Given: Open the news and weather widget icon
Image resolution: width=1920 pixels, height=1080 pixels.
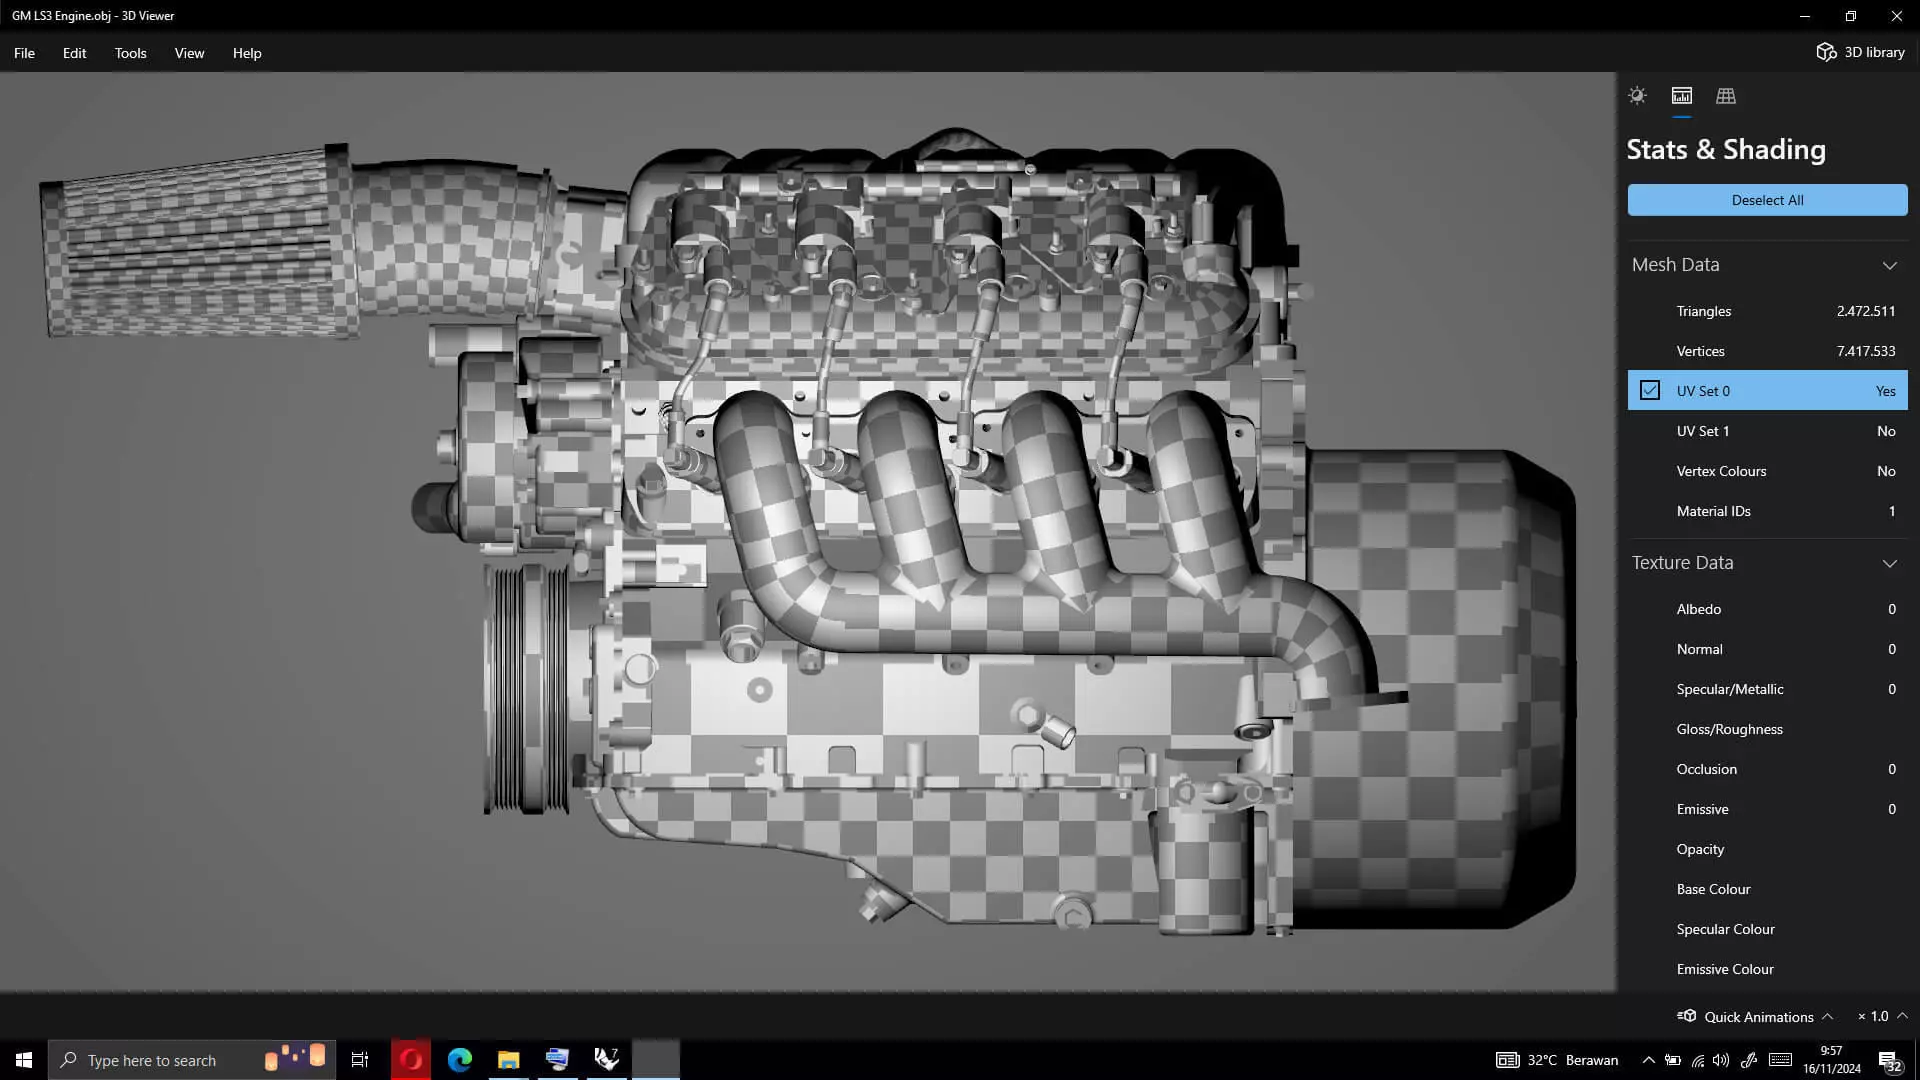Looking at the screenshot, I should coord(1507,1060).
